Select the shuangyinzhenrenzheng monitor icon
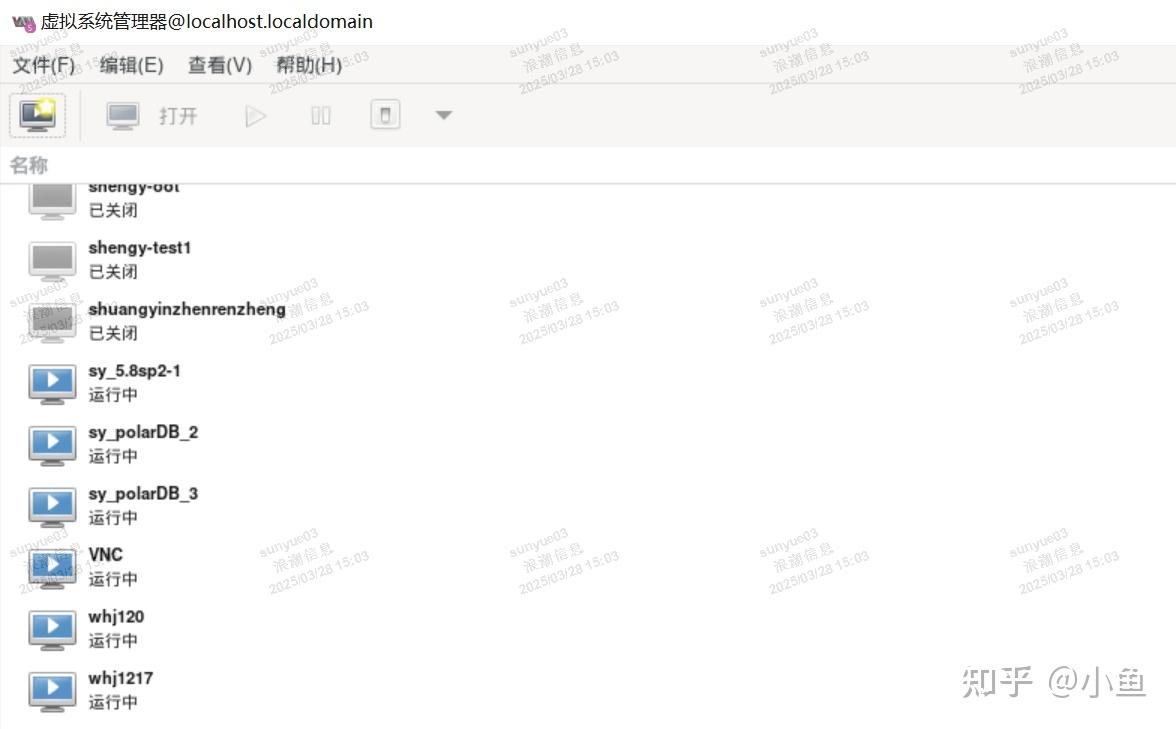 [x=52, y=322]
